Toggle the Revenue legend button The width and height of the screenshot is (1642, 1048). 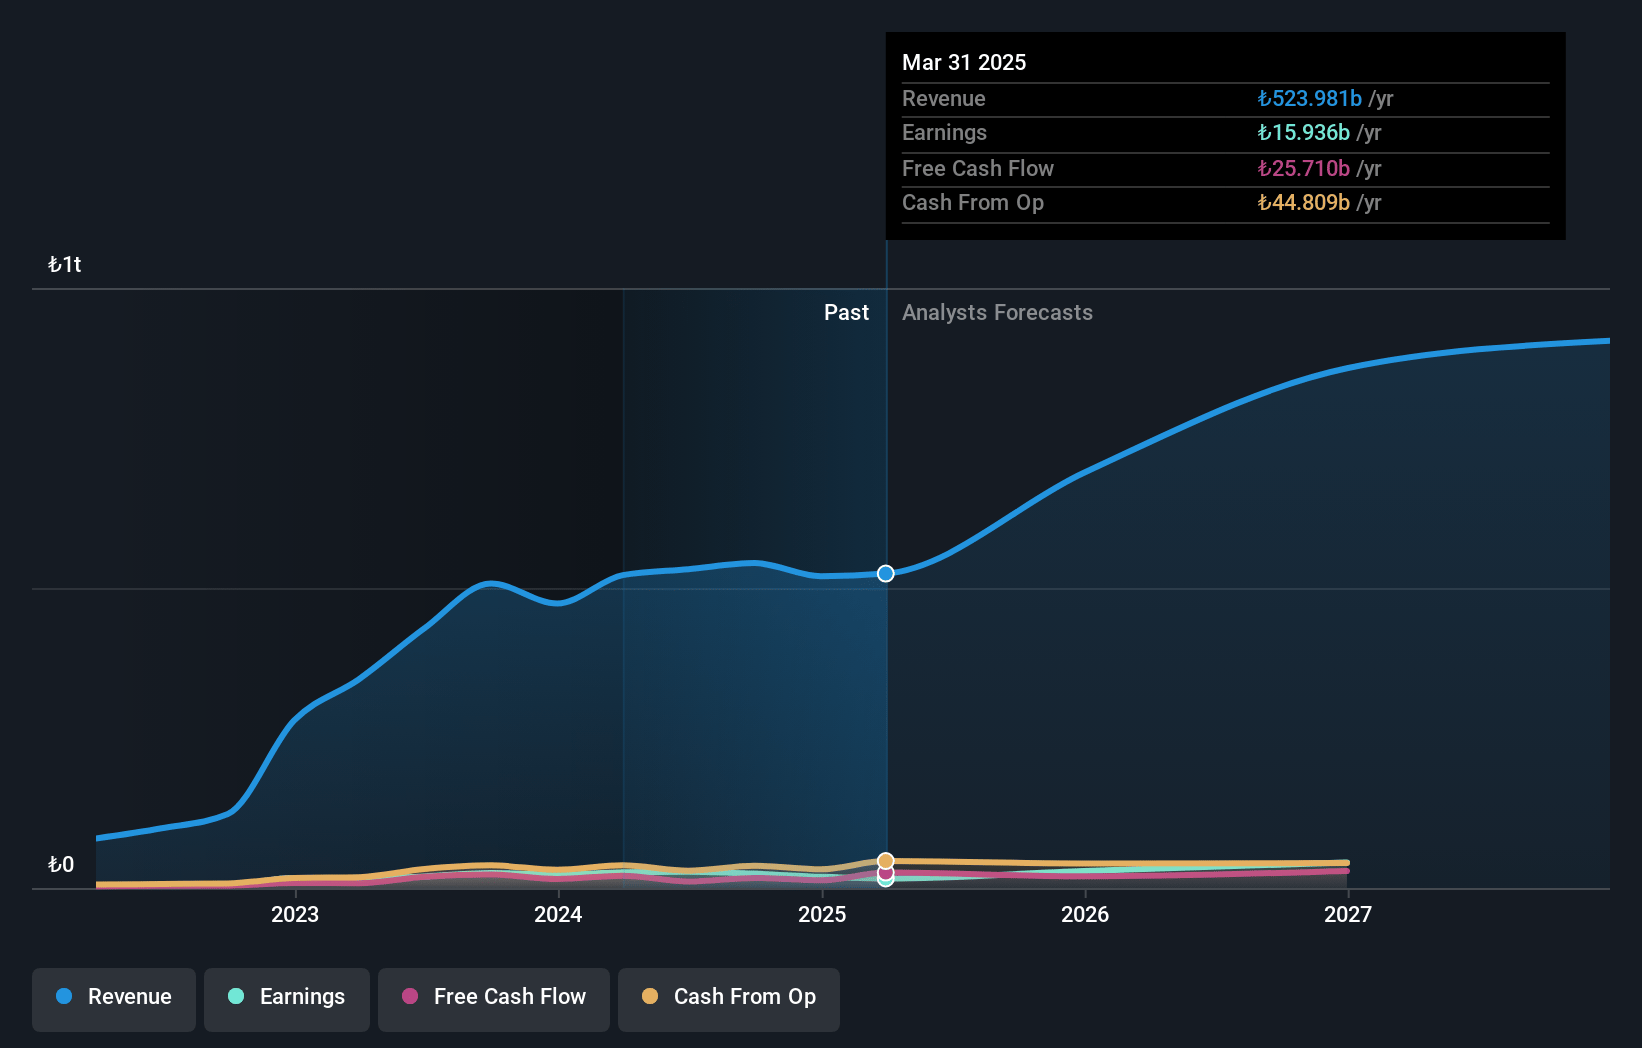coord(114,999)
